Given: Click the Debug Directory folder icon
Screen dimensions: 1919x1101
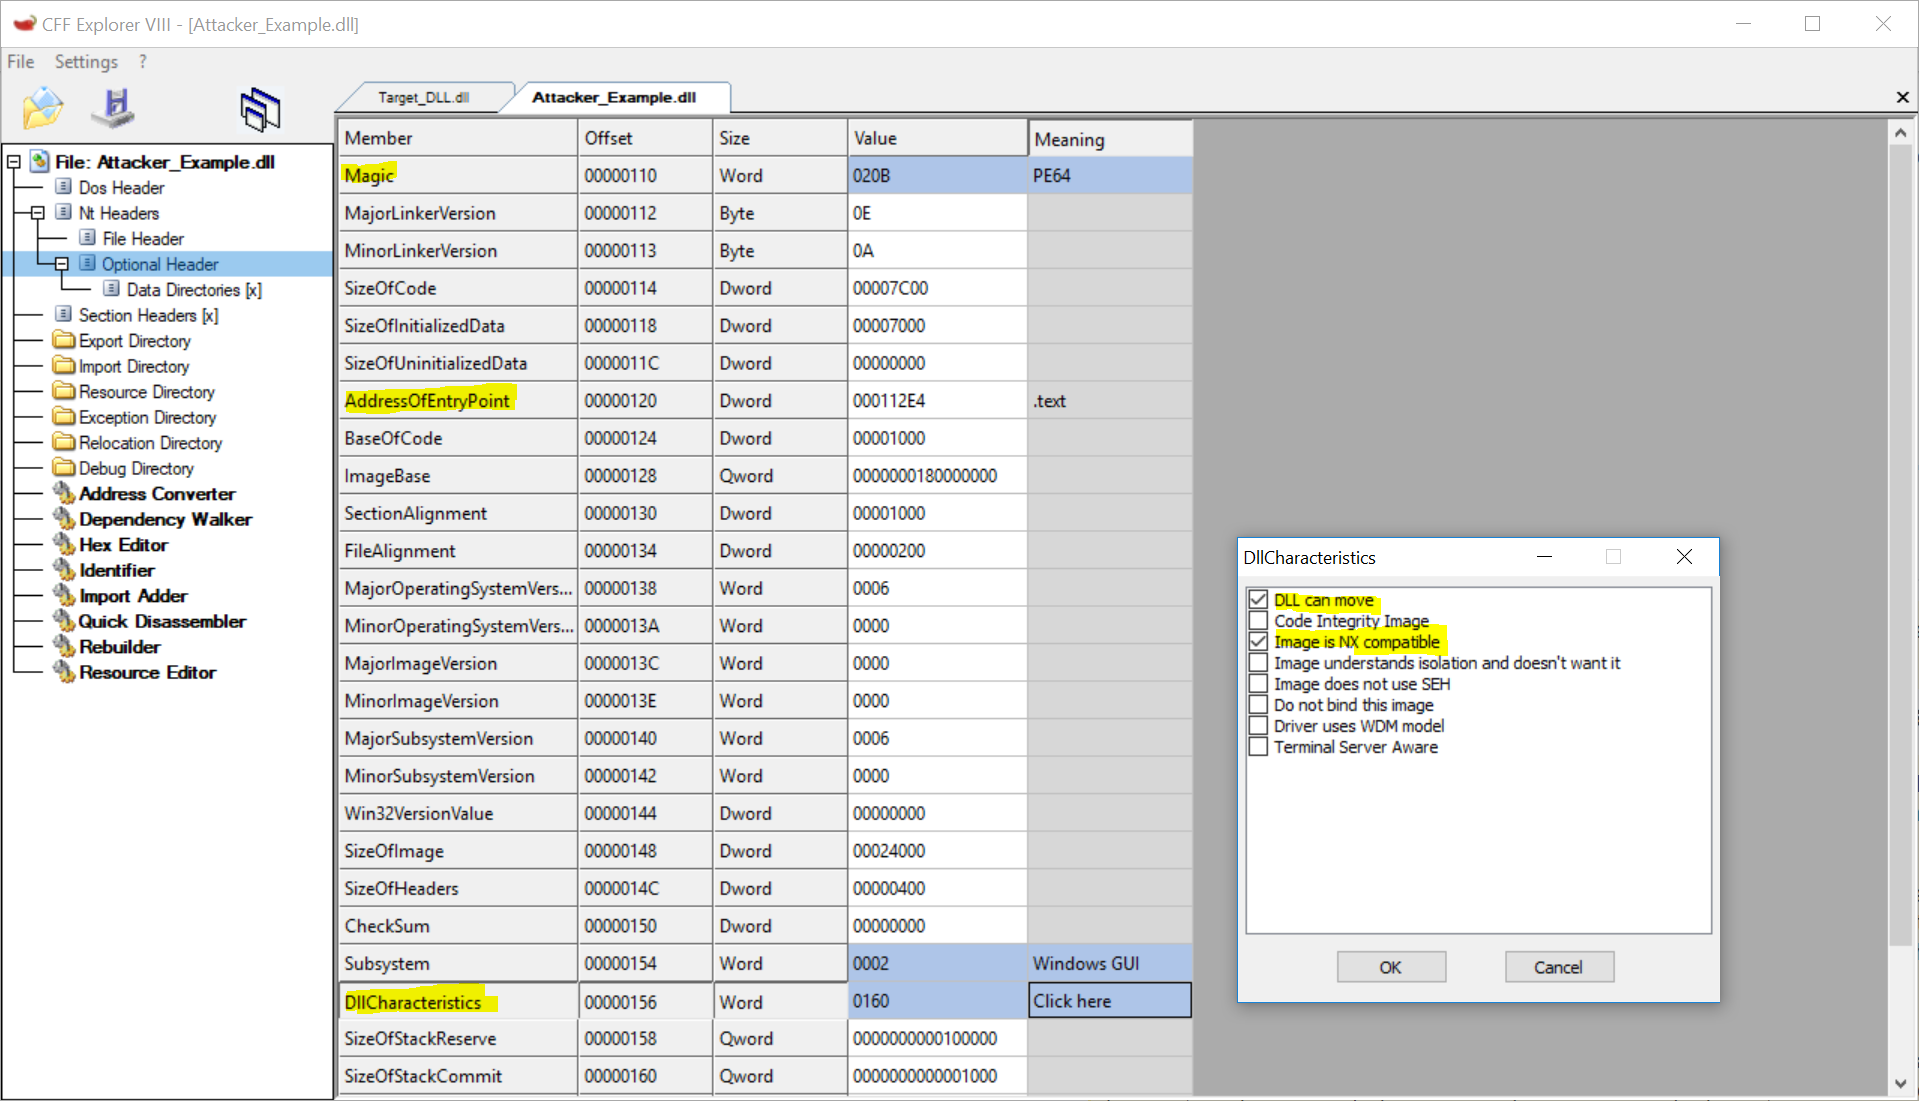Looking at the screenshot, I should [x=64, y=467].
